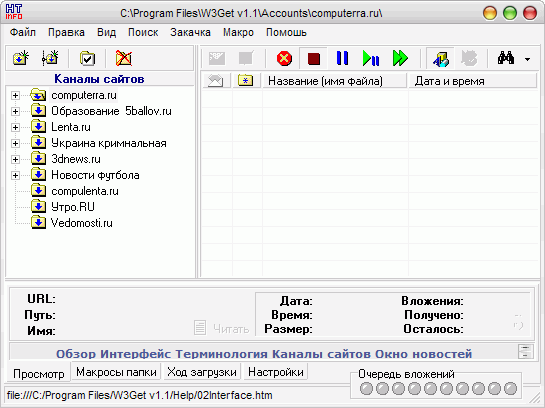Click the folder with checkmark toolbar icon
This screenshot has width=545, height=408.
[x=87, y=58]
